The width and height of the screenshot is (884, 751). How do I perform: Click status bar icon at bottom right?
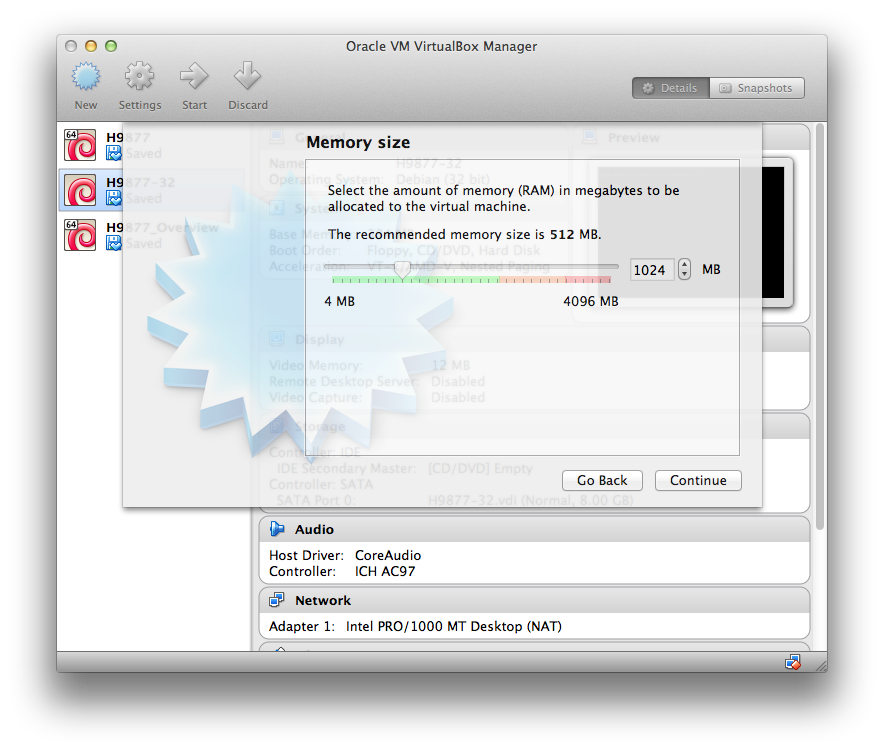tap(793, 662)
